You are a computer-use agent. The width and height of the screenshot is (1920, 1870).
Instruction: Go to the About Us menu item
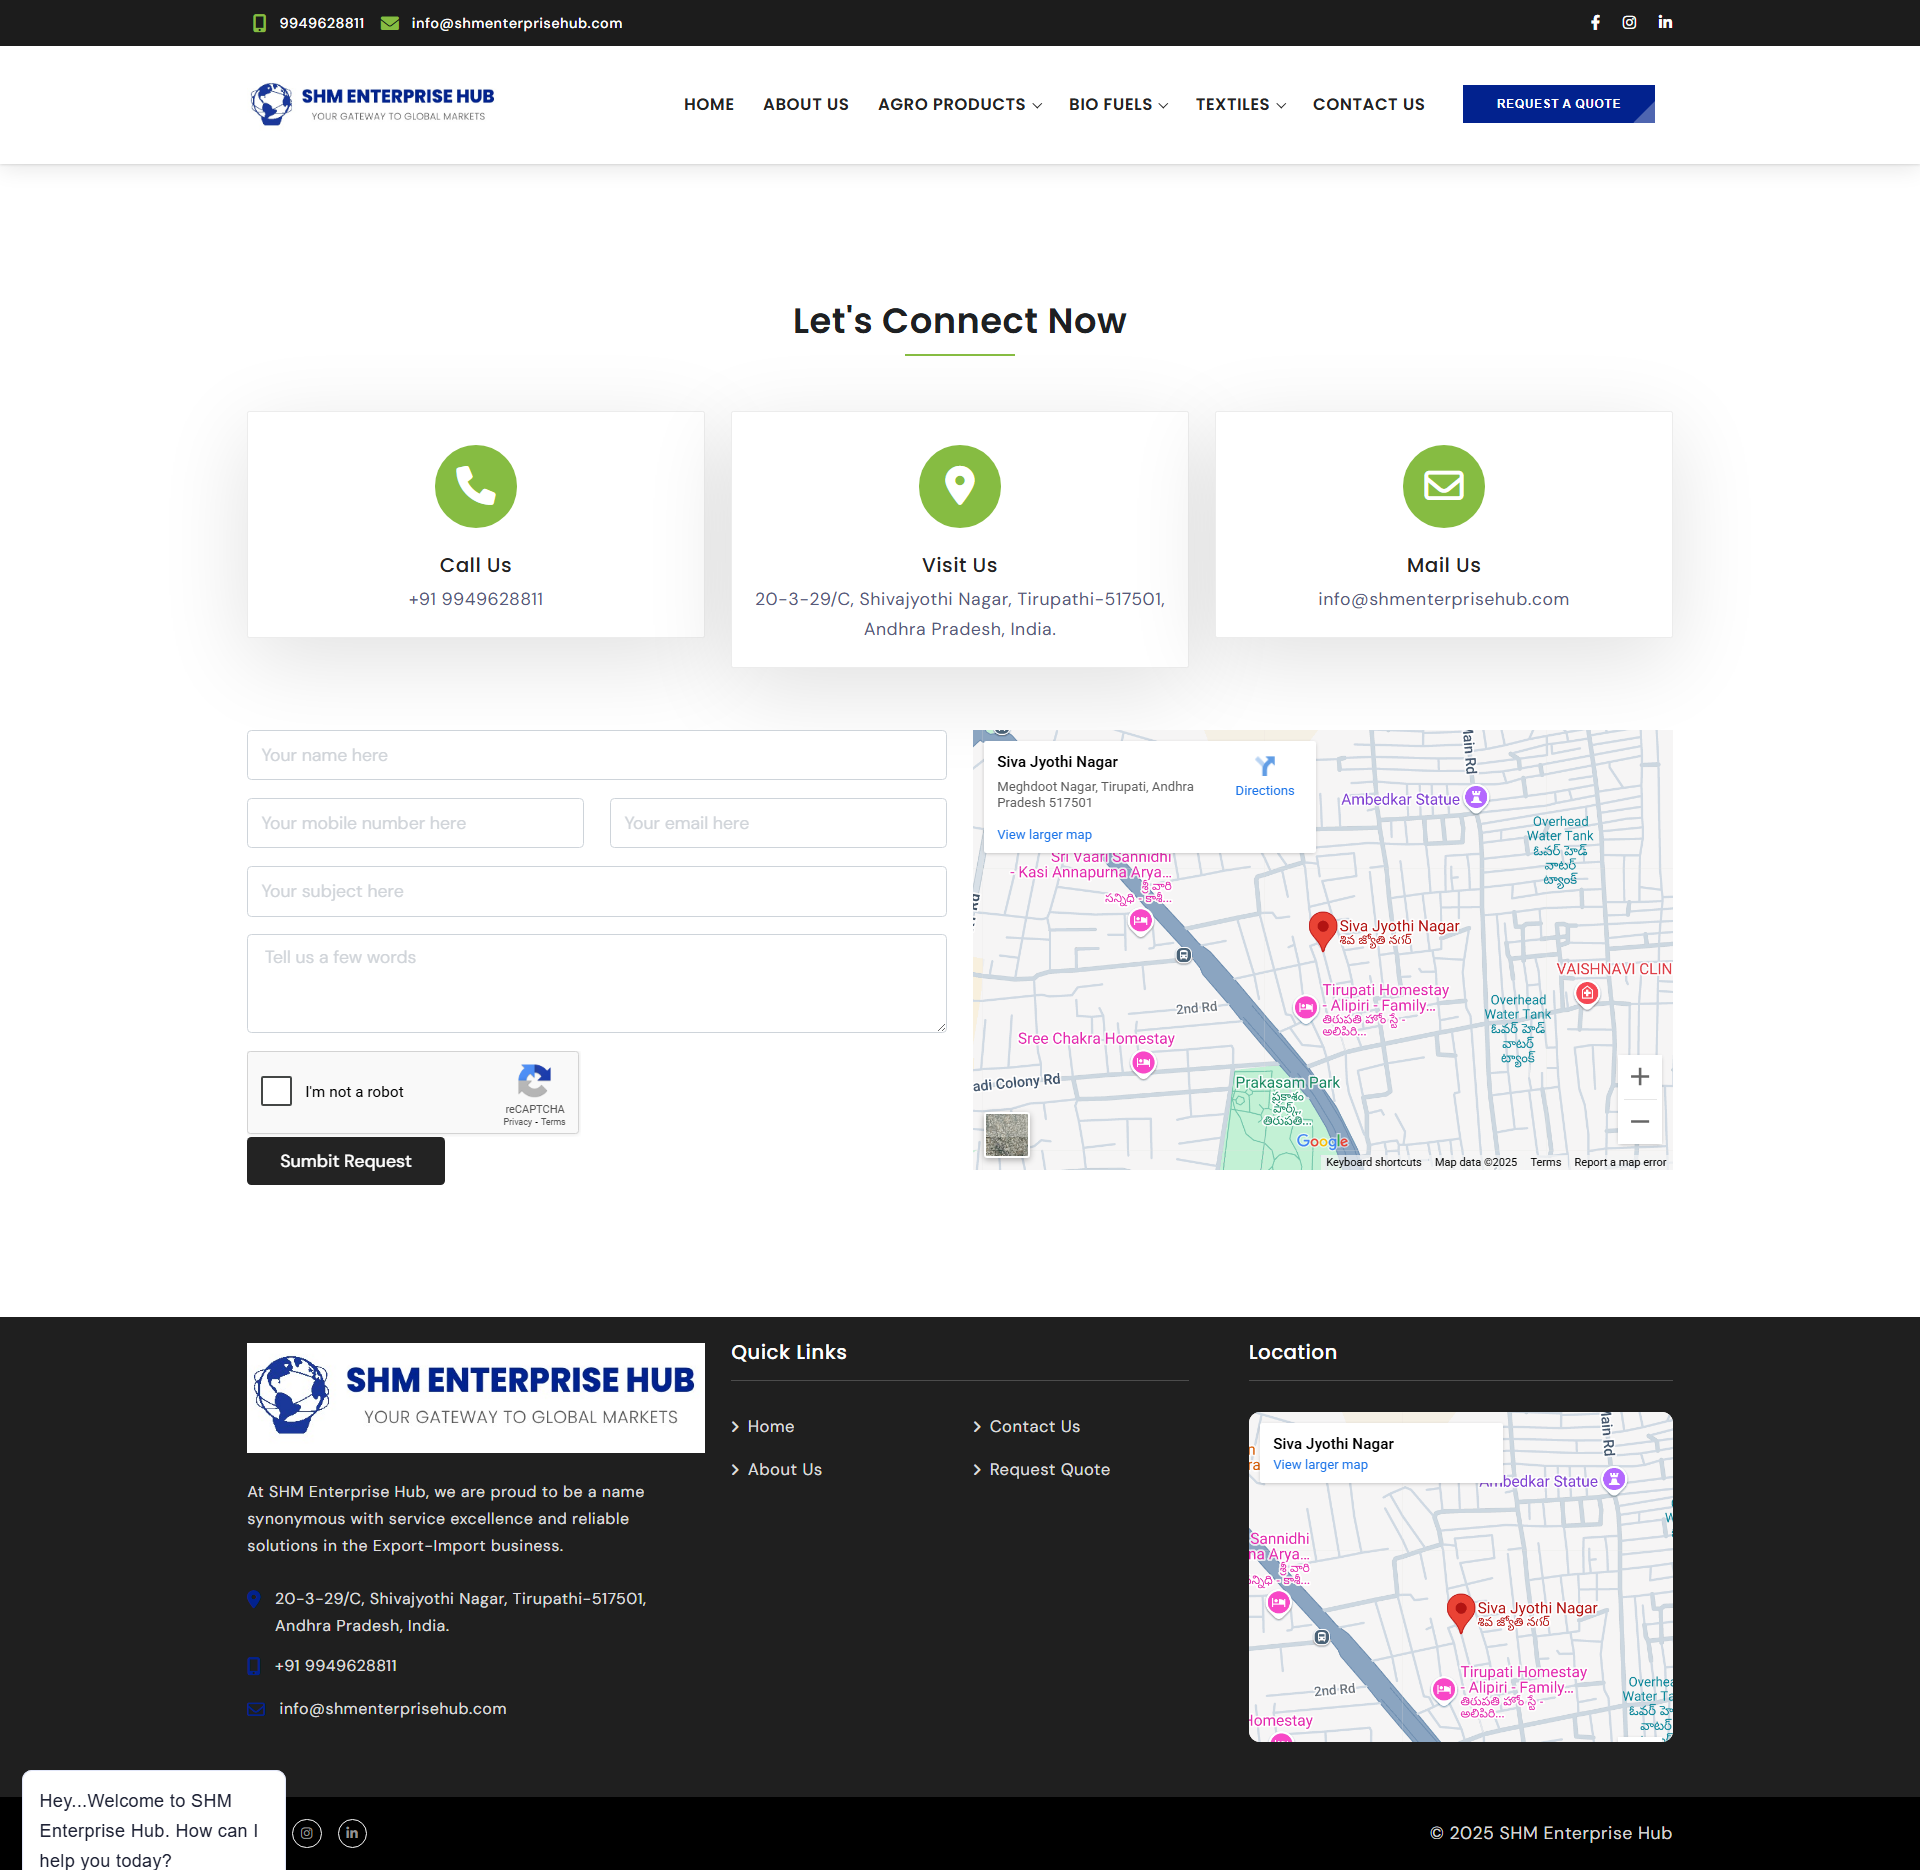pyautogui.click(x=805, y=104)
